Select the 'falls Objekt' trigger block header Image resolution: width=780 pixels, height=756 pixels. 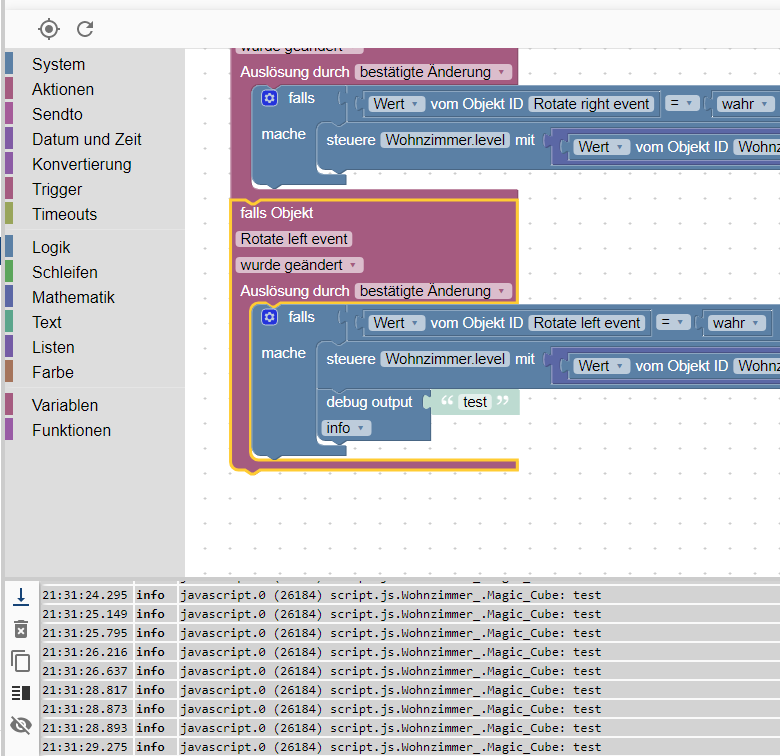277,213
